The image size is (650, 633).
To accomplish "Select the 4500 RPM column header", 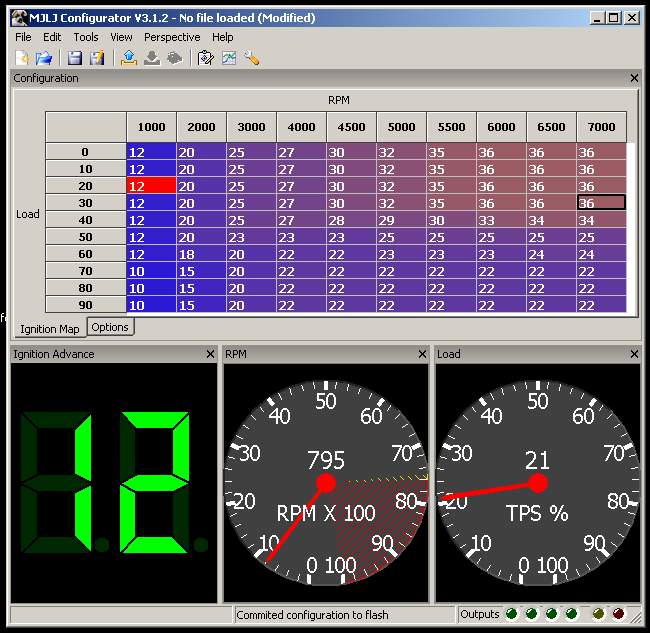I will click(351, 127).
